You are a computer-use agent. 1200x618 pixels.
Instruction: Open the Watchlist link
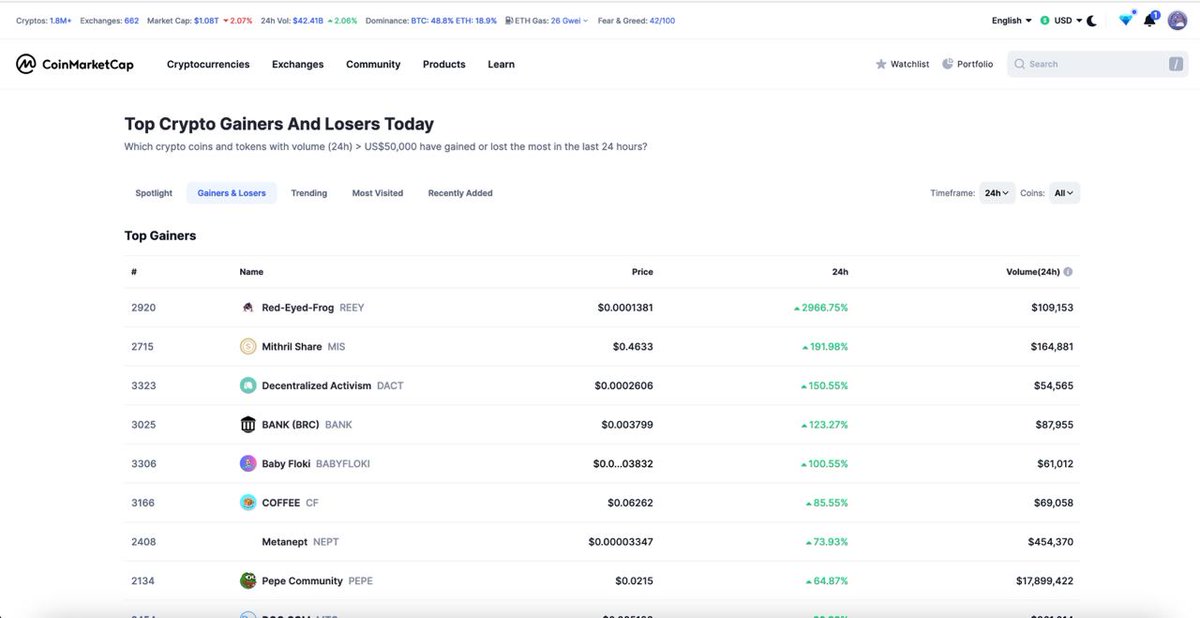[x=902, y=64]
